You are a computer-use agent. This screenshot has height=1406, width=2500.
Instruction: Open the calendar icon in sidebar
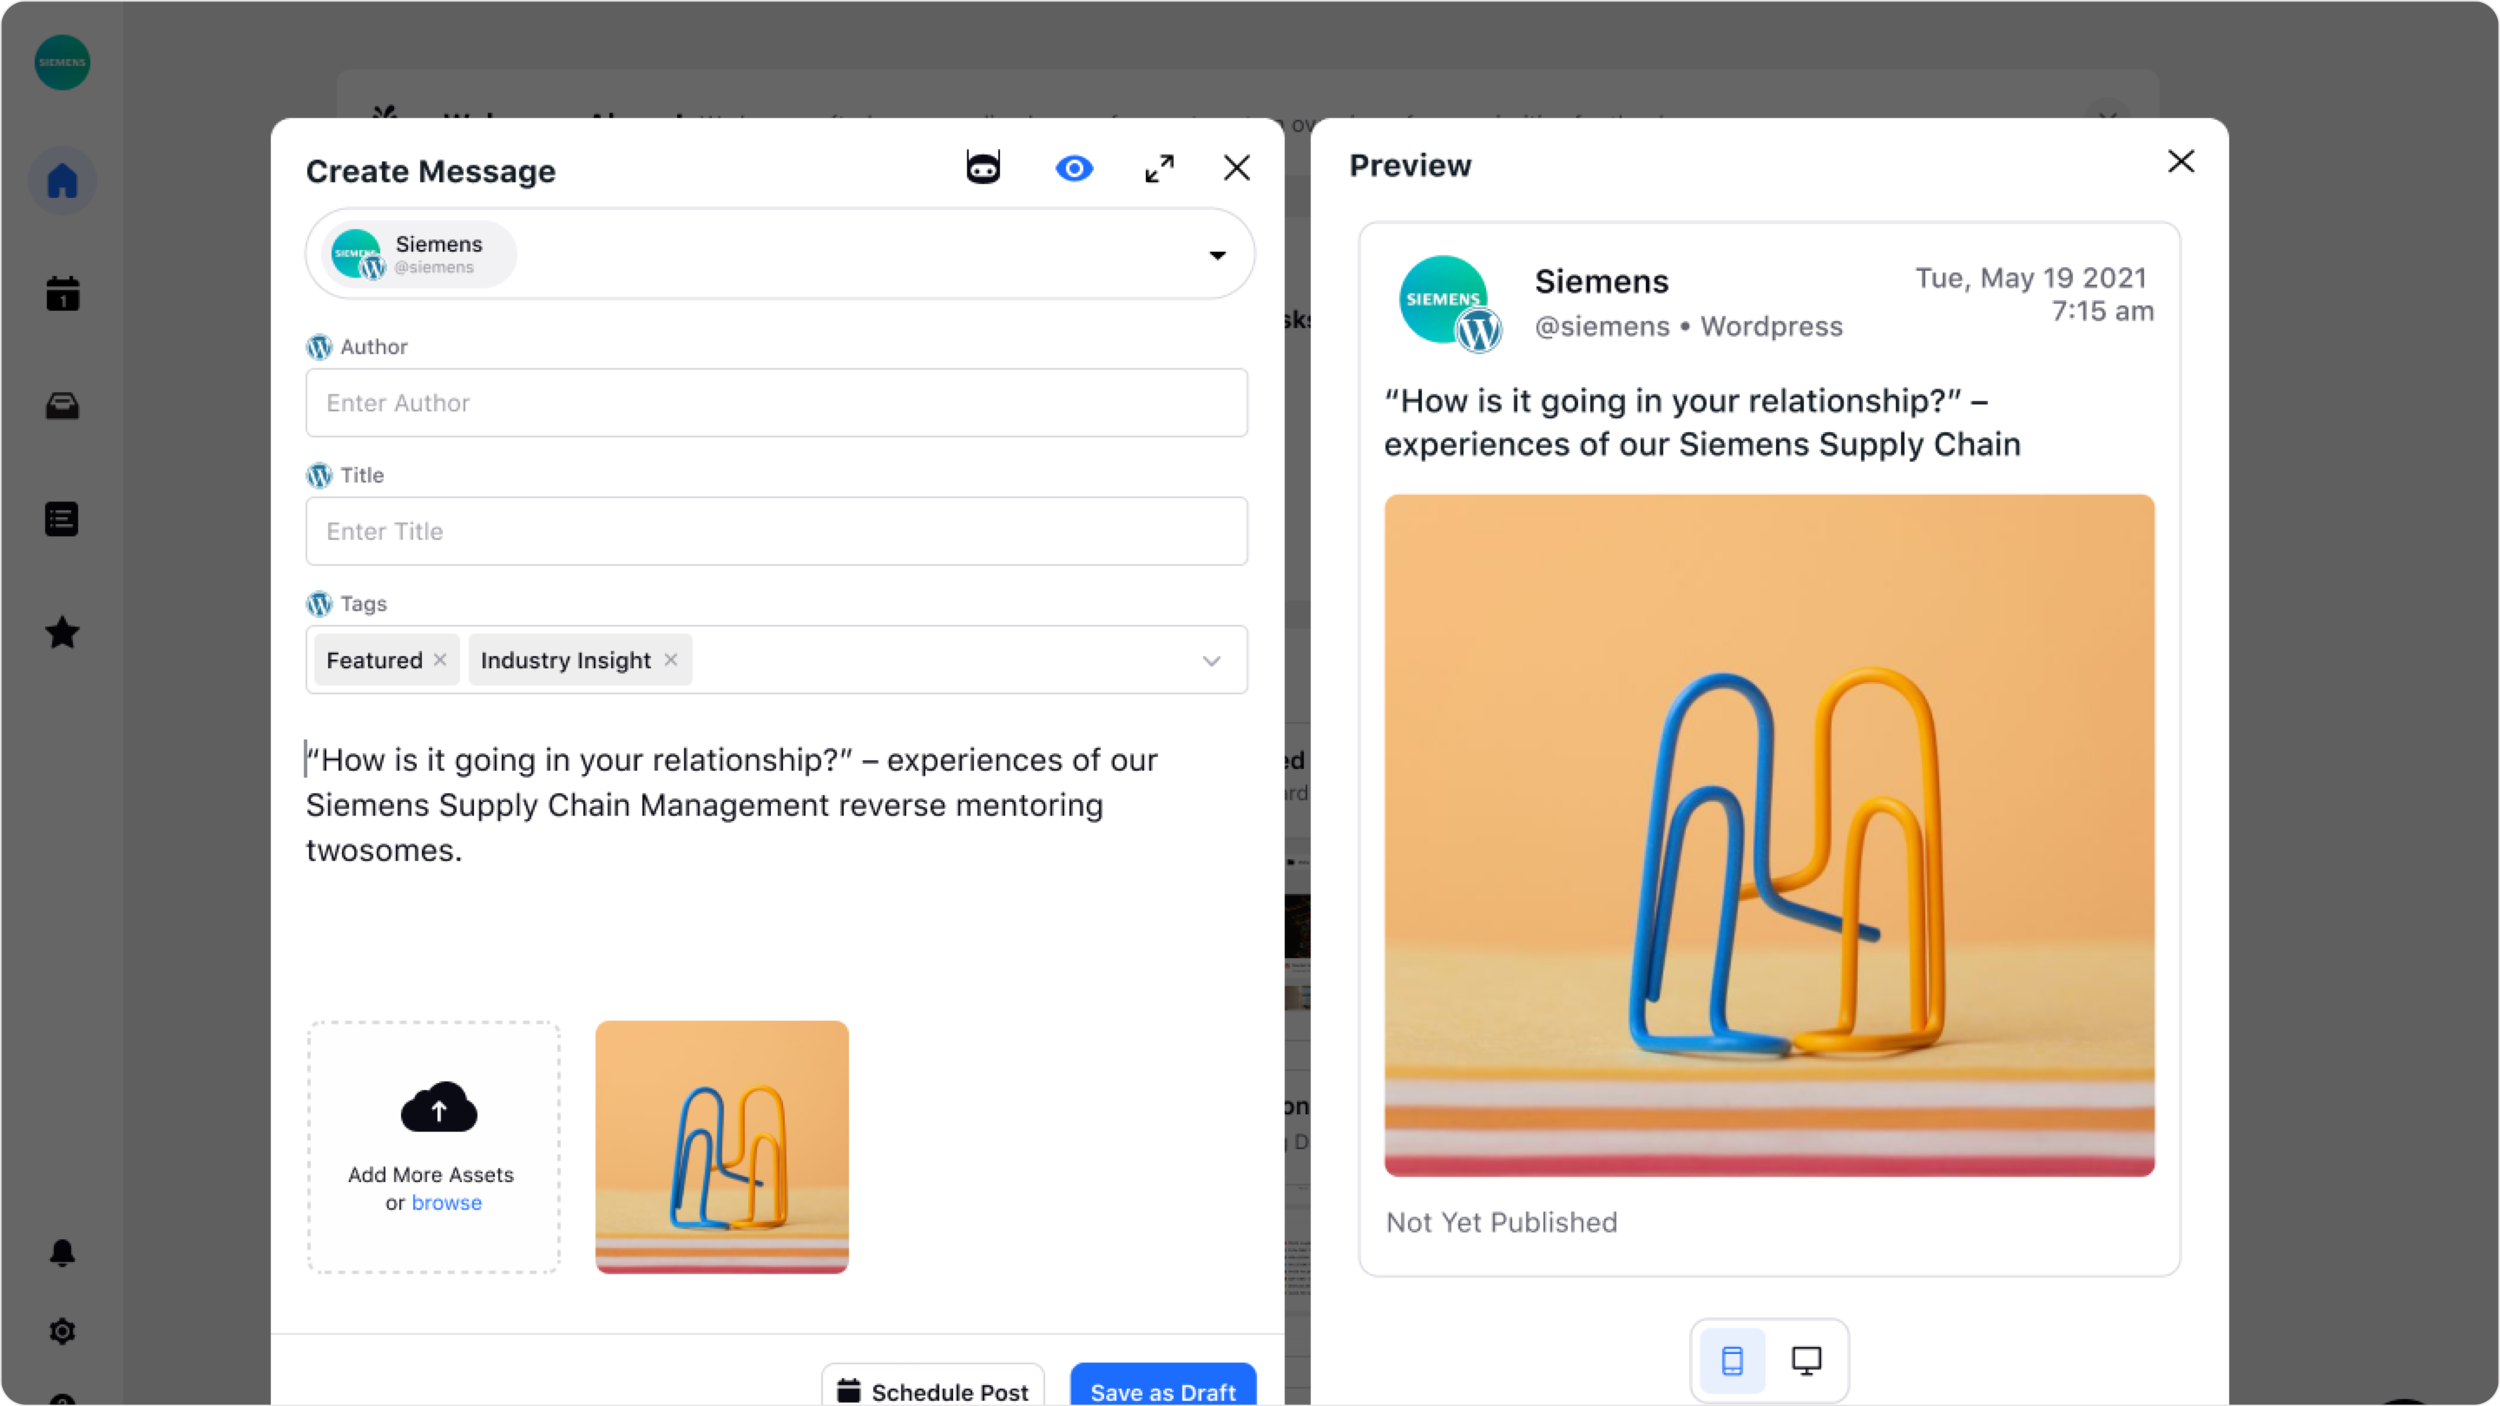point(62,294)
